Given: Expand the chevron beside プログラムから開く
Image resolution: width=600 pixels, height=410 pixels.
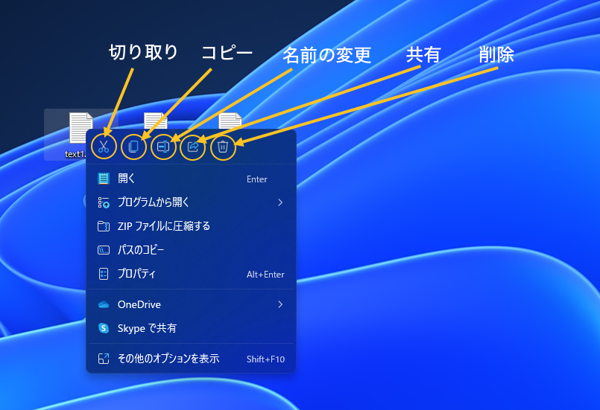Looking at the screenshot, I should pyautogui.click(x=280, y=202).
